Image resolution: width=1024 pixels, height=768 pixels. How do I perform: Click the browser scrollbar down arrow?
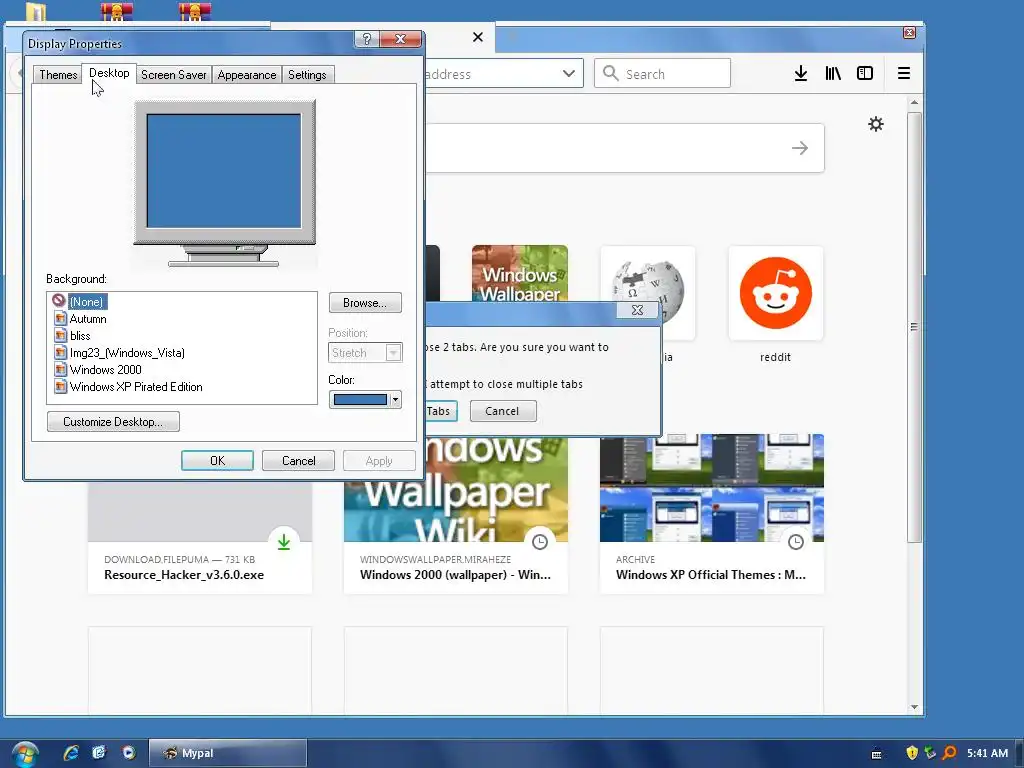tap(914, 707)
